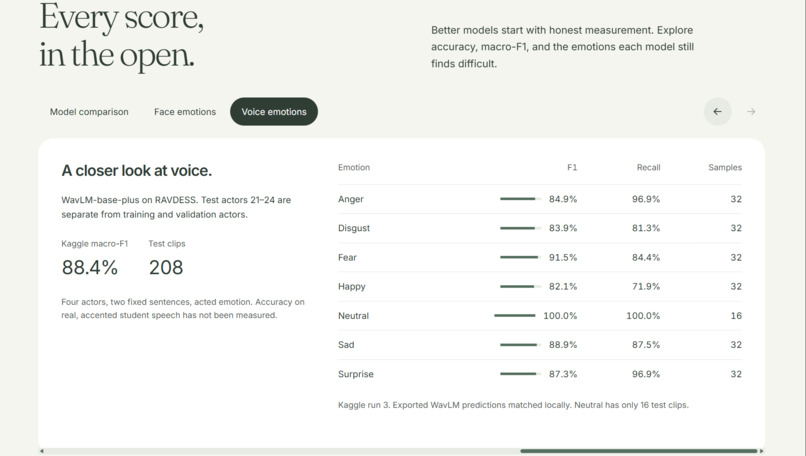Image resolution: width=806 pixels, height=456 pixels.
Task: Click Surprise's 96.9% recall value
Action: tap(646, 374)
